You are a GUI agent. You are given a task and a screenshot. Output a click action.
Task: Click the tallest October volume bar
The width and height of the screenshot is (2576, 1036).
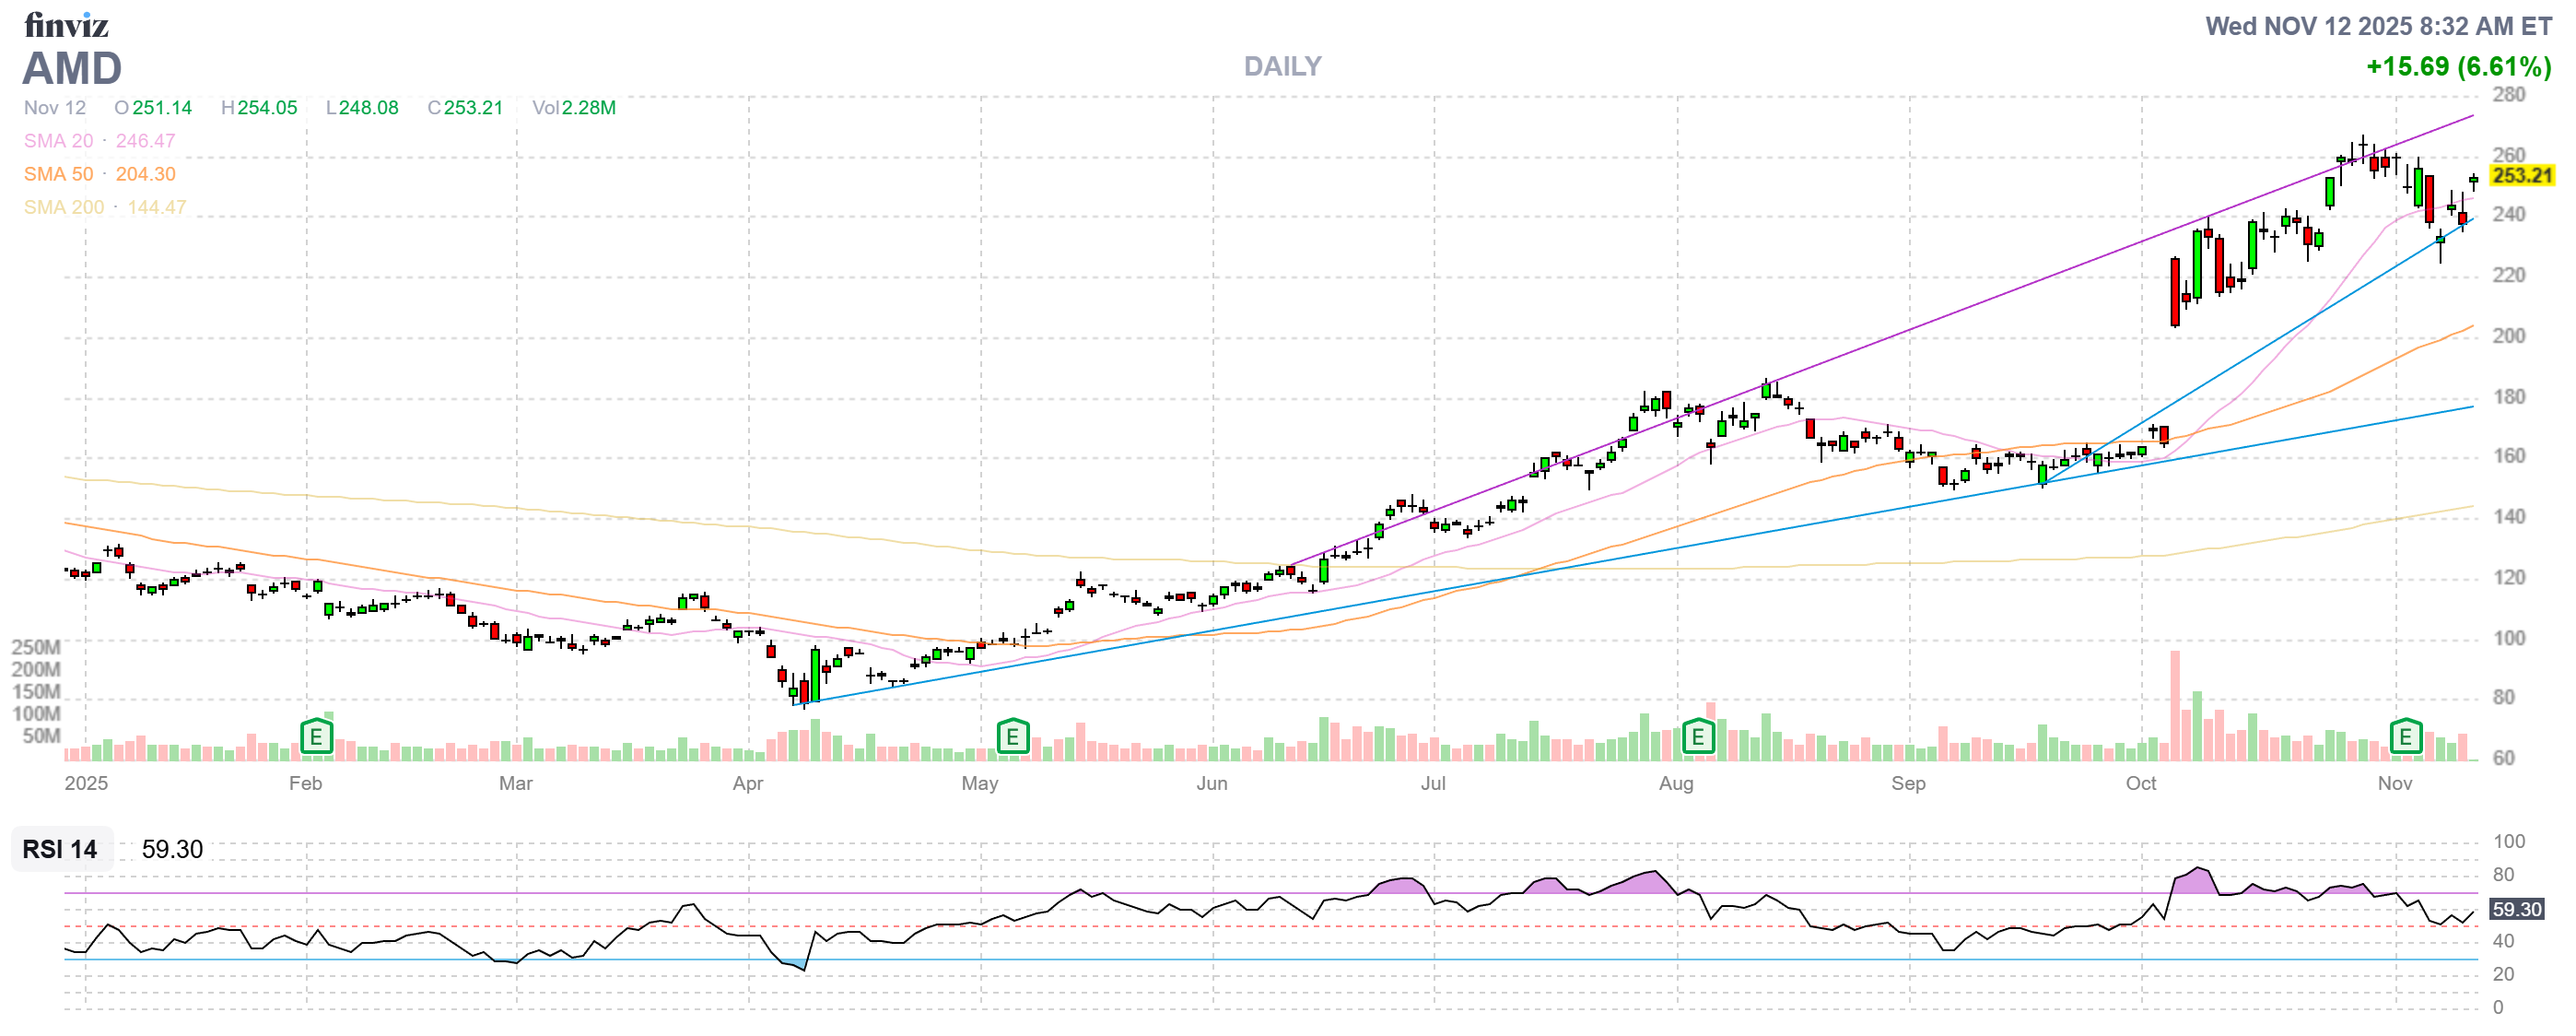(x=2174, y=705)
